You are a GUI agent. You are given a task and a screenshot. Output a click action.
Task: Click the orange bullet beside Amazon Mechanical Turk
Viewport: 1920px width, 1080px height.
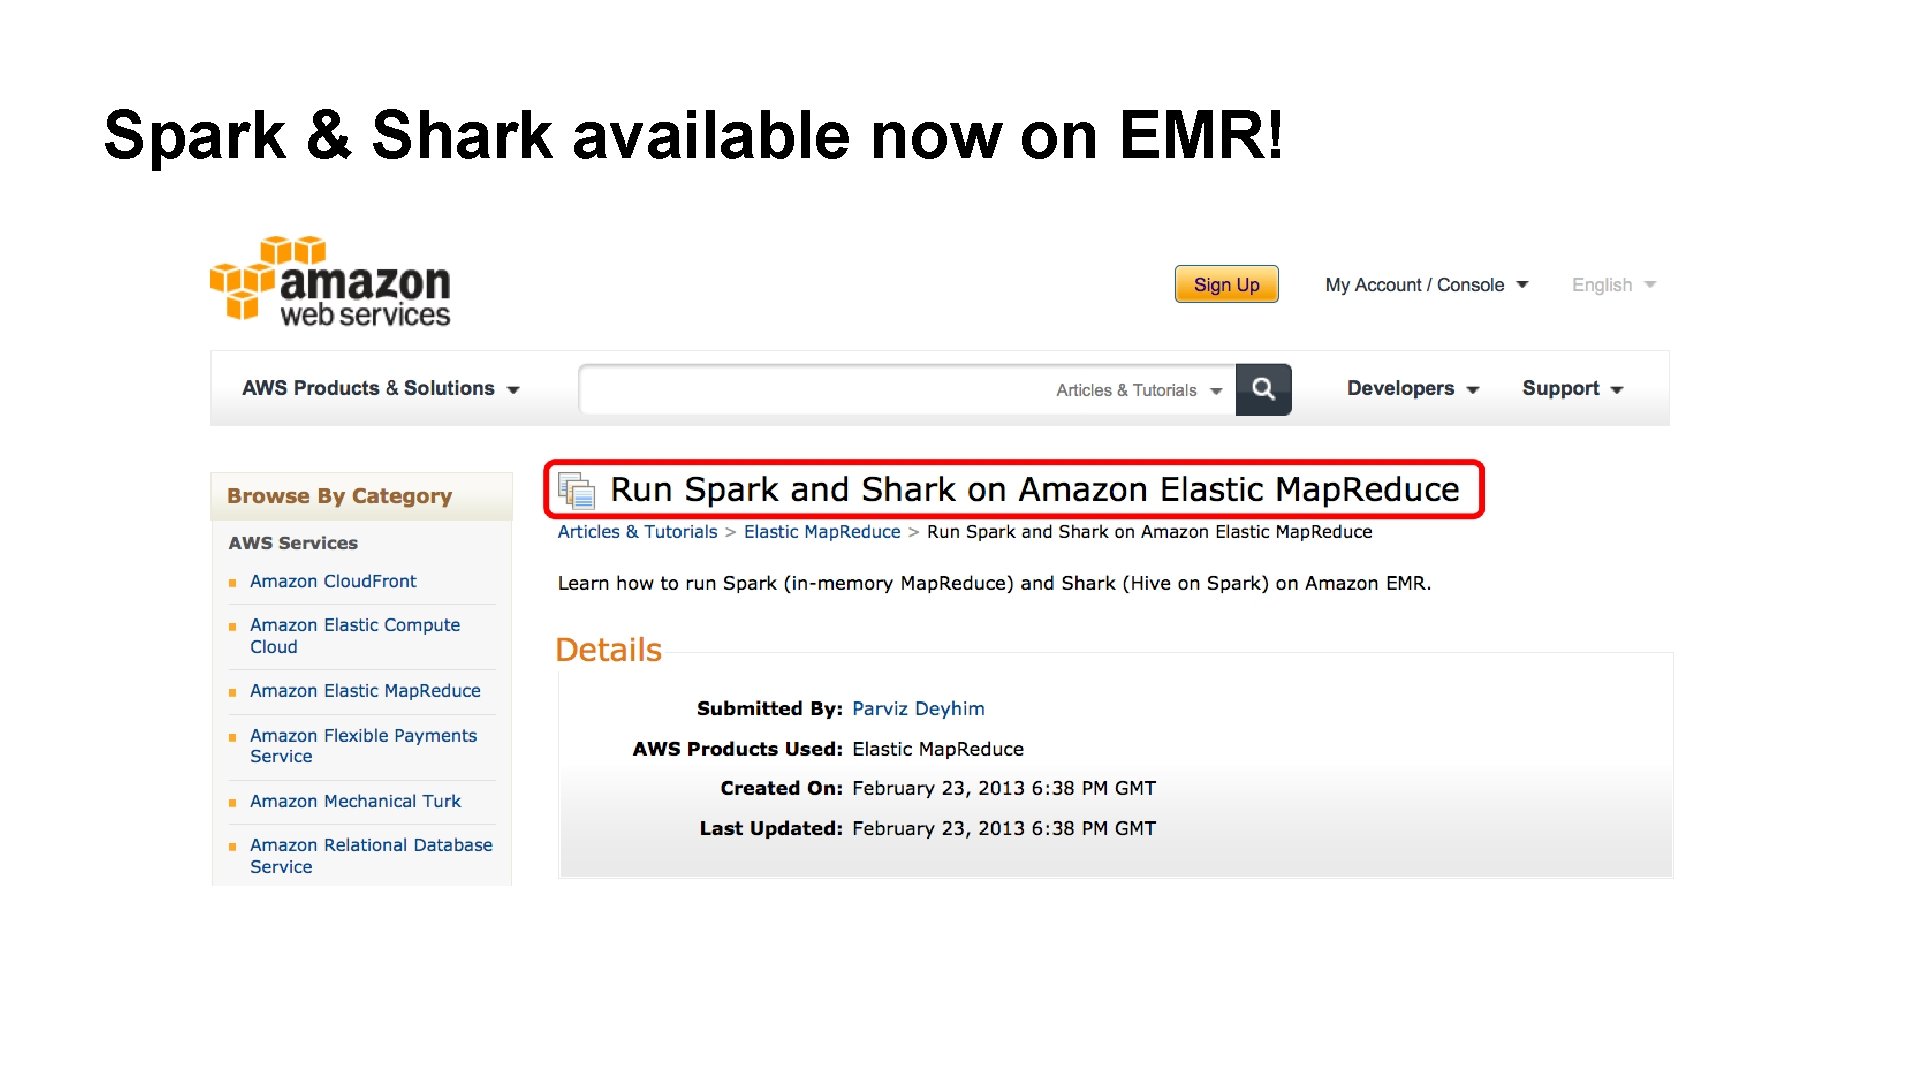pyautogui.click(x=232, y=801)
